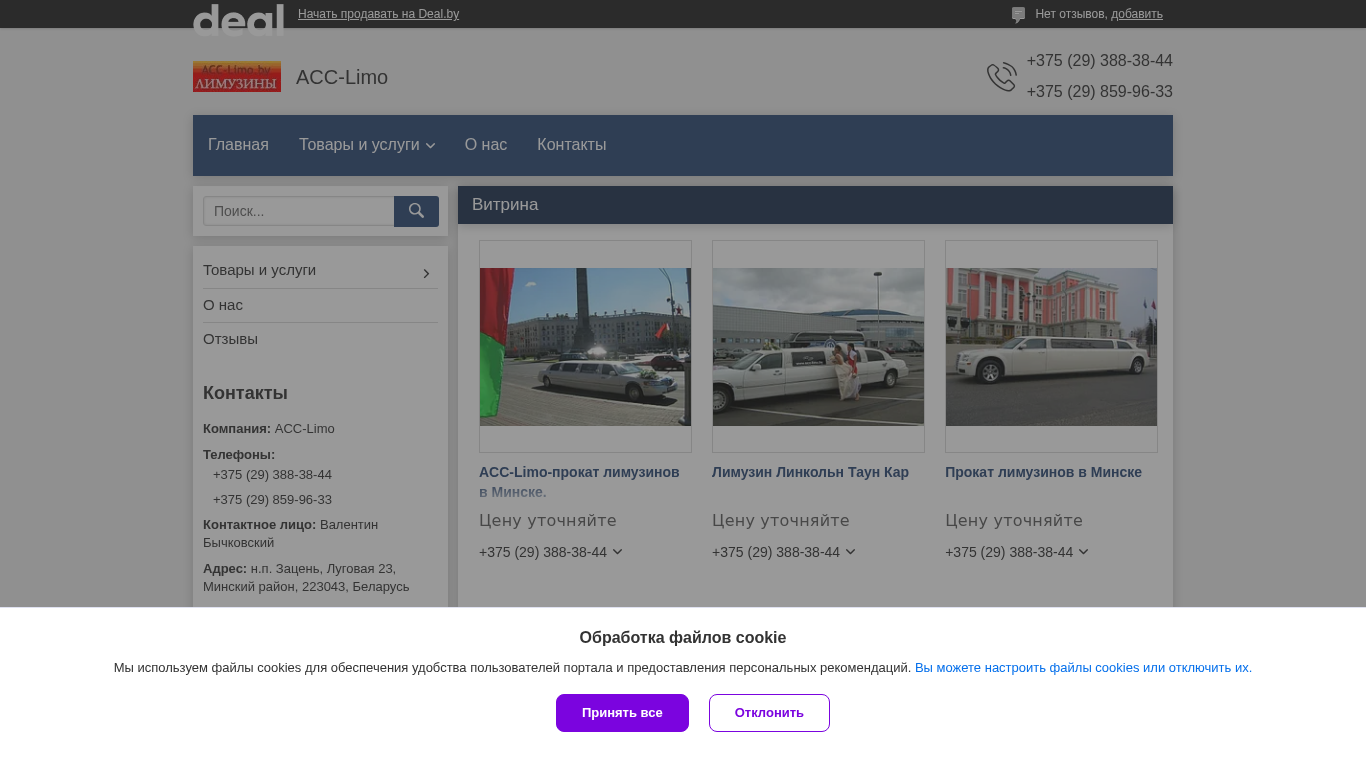Click the Контакты sidebar heading
Screen dimensions: 1366x768
coord(245,393)
